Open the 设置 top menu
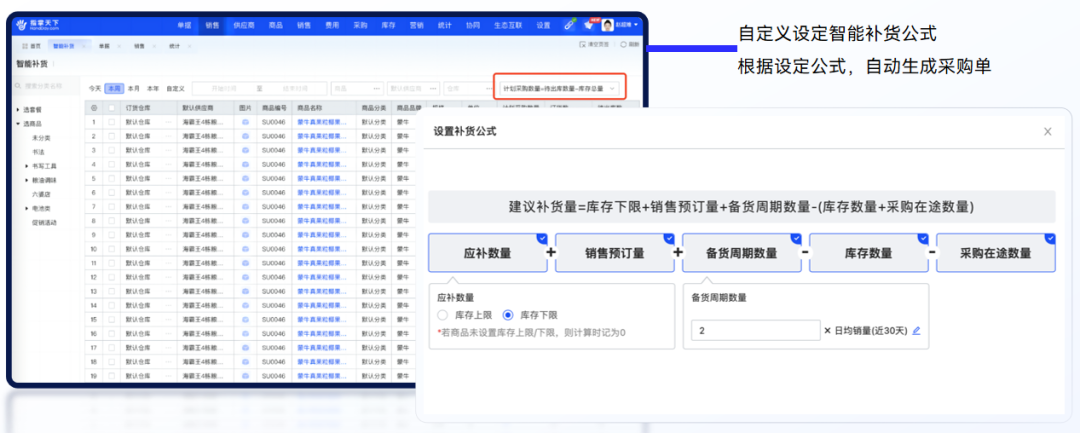Viewport: 1080px width, 433px height. pyautogui.click(x=543, y=25)
